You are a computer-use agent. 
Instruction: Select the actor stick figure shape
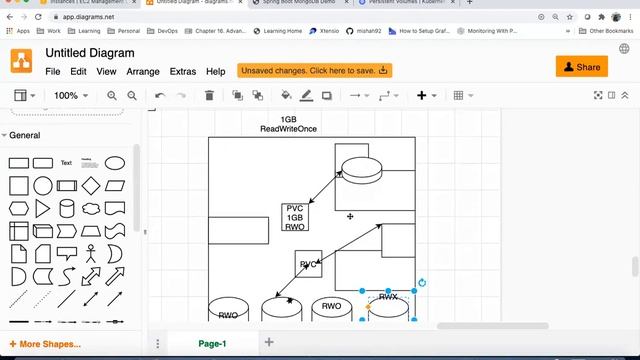91,253
